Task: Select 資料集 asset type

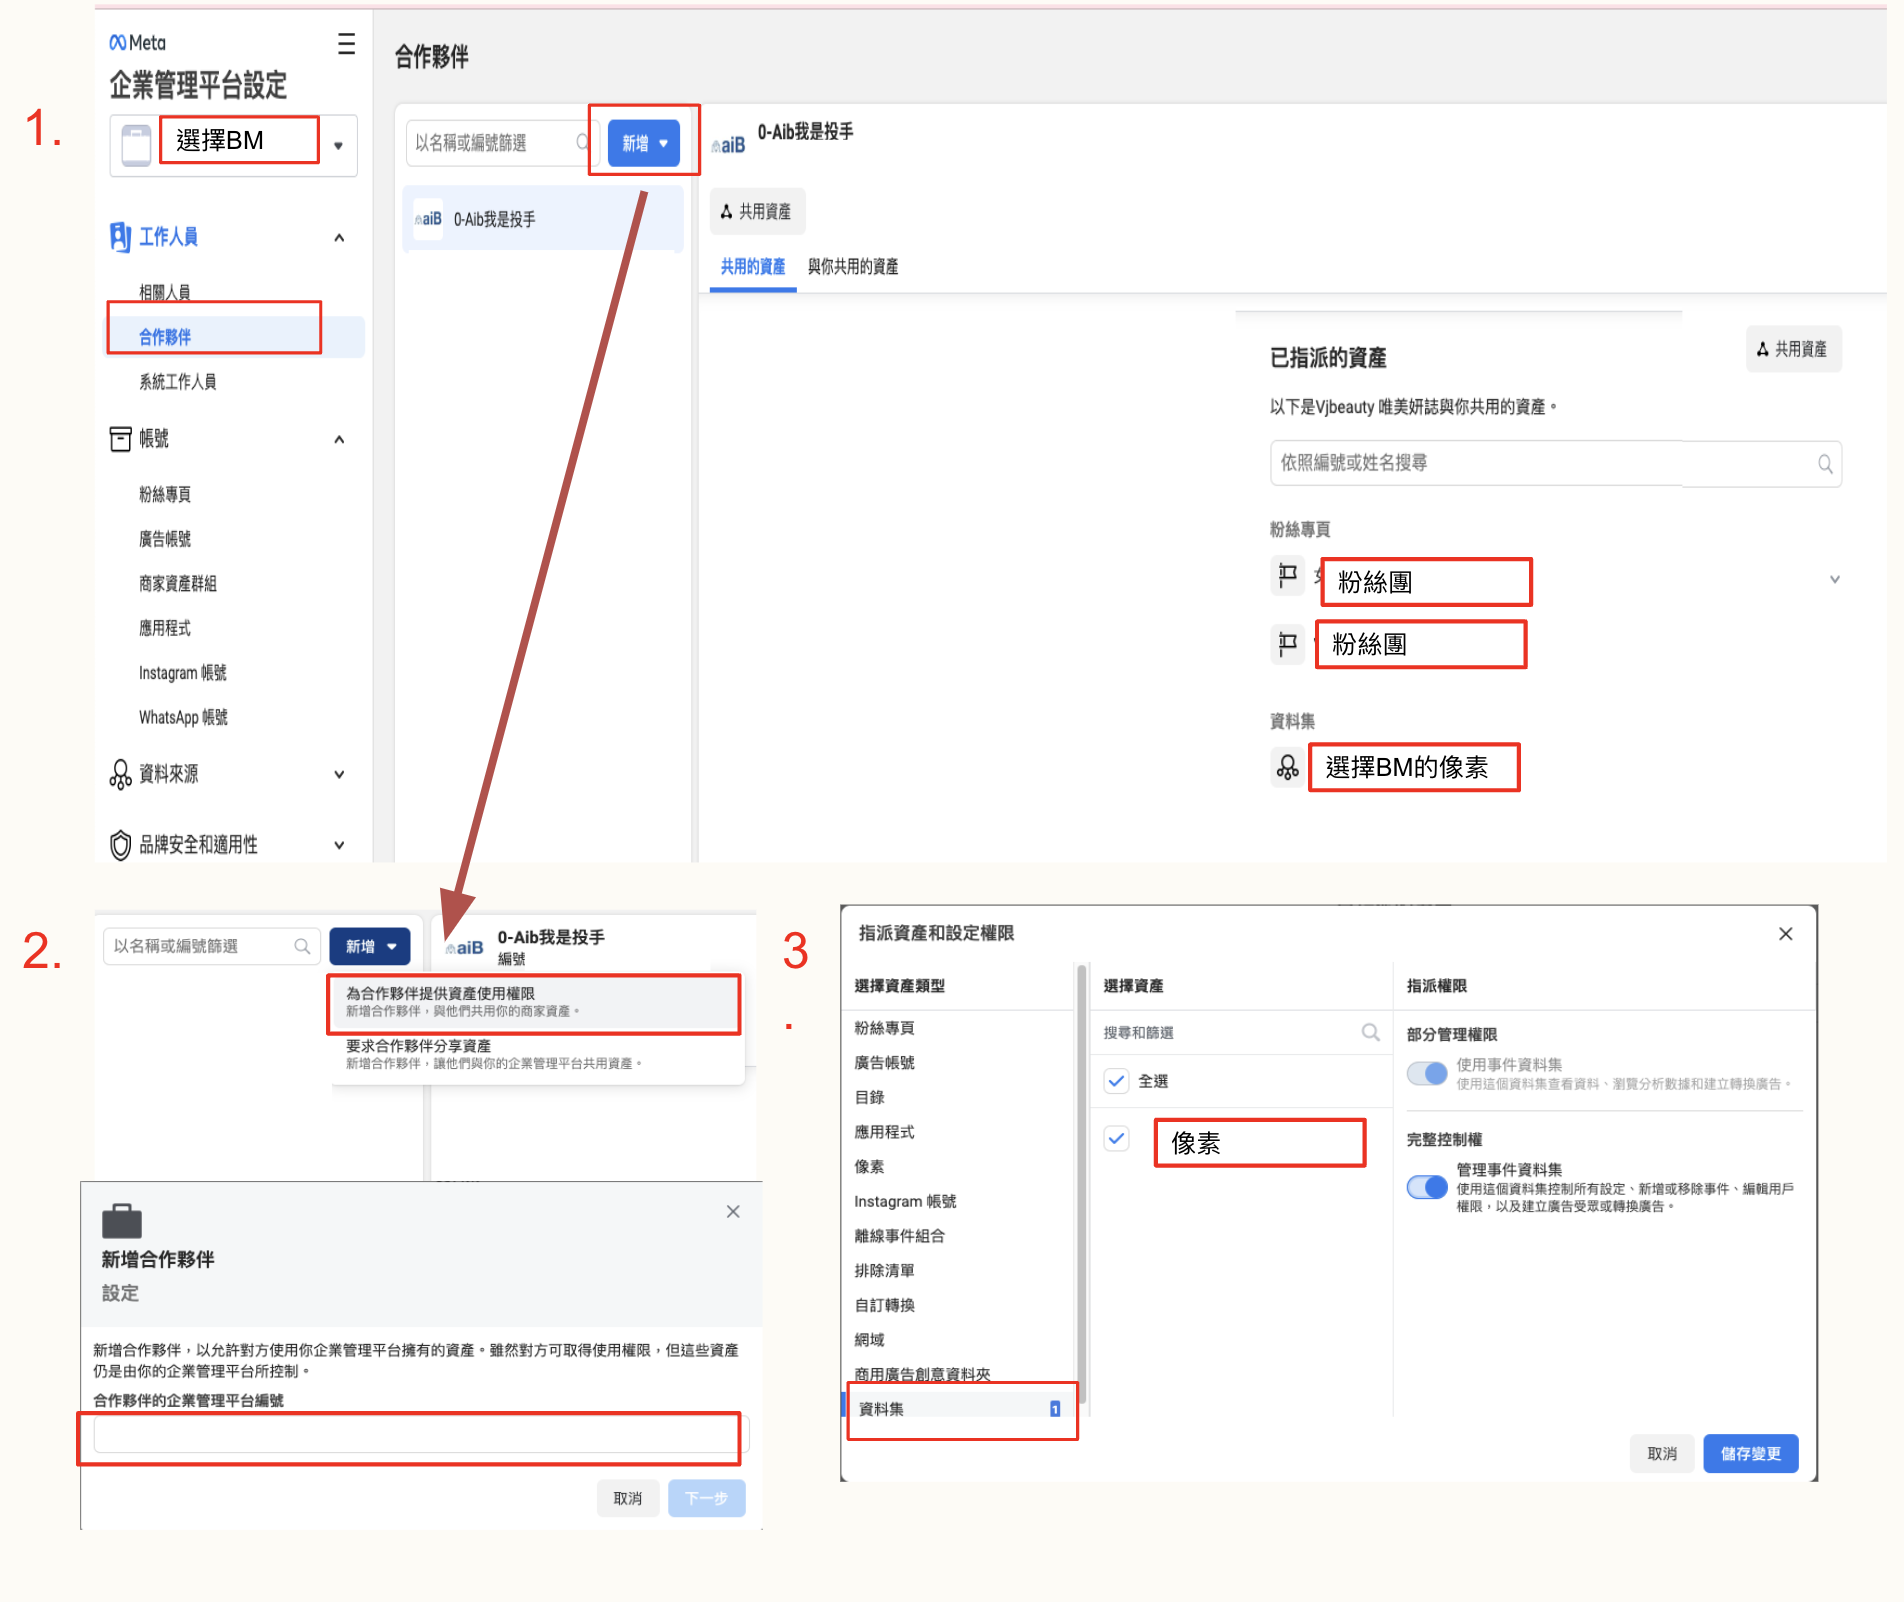Action: [x=958, y=1409]
